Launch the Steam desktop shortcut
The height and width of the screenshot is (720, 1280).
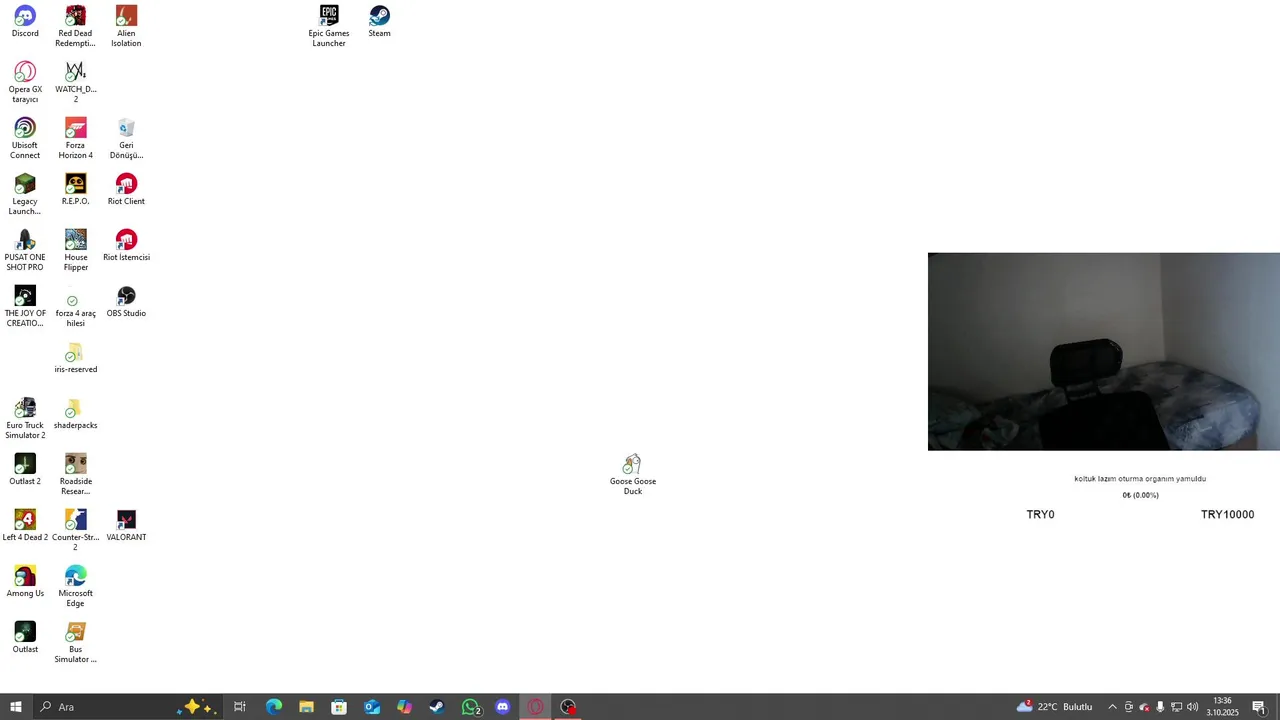tap(379, 22)
